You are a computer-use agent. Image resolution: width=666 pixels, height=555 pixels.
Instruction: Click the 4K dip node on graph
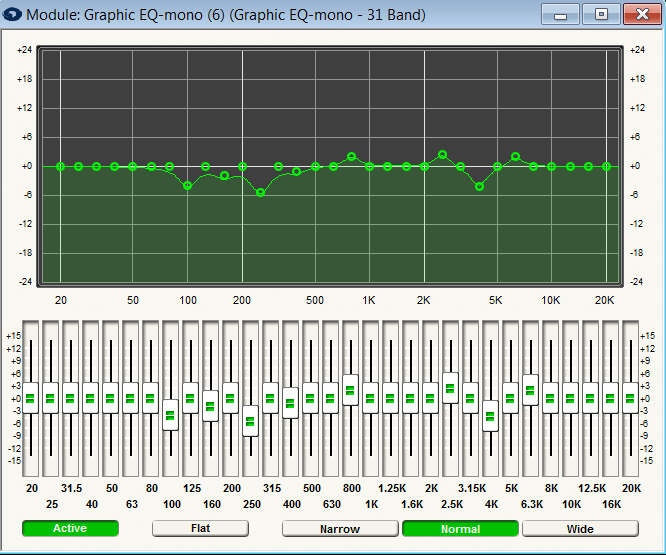pyautogui.click(x=480, y=186)
